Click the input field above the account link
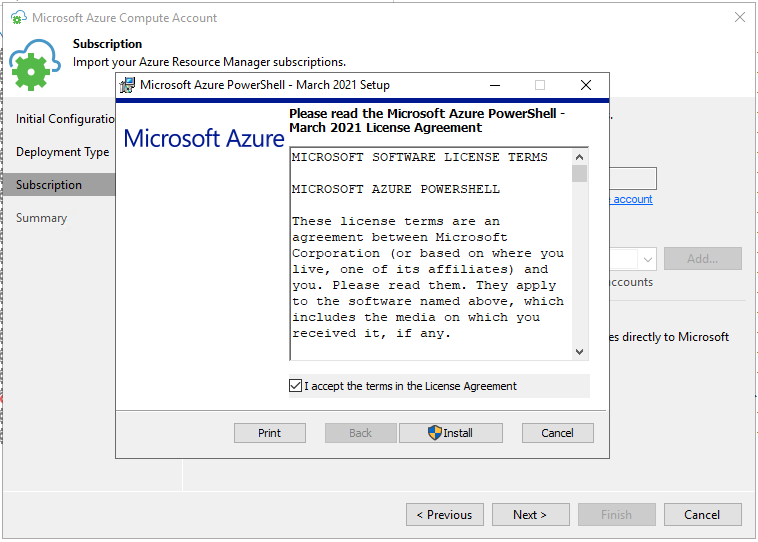Image resolution: width=758 pixels, height=542 pixels. [633, 178]
